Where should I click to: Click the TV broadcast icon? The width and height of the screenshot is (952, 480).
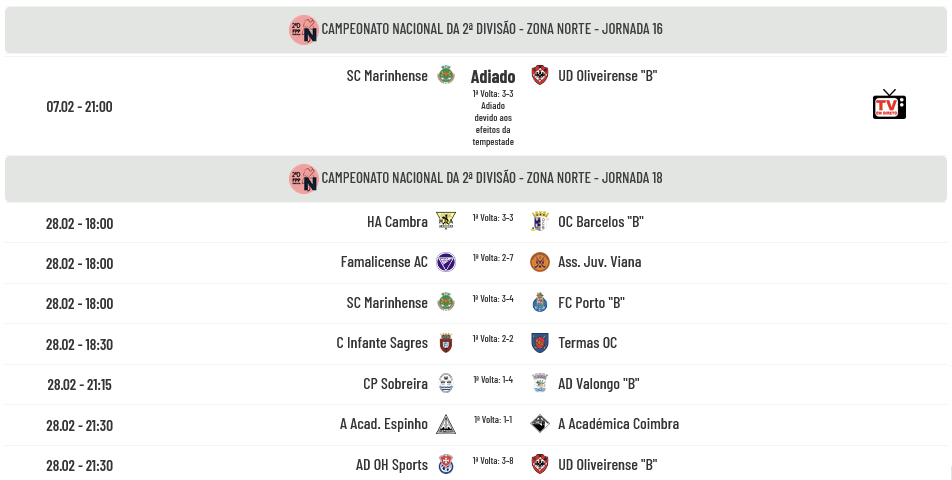889,105
